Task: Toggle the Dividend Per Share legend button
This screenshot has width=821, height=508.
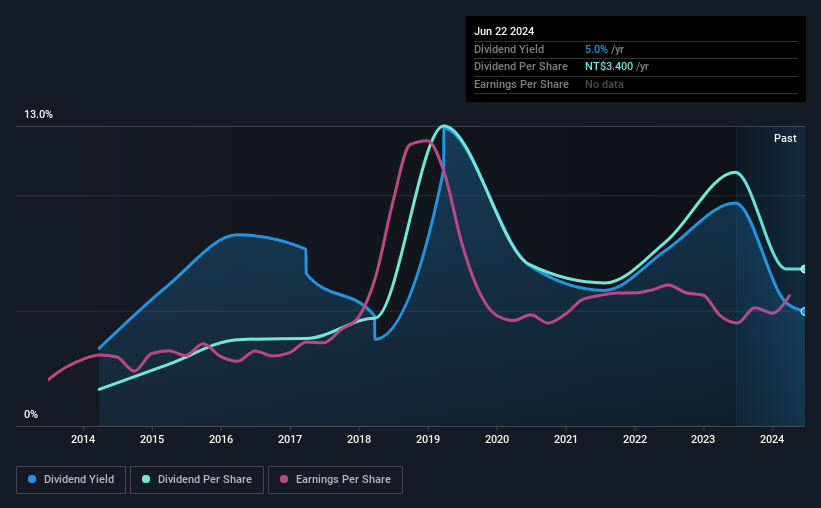Action: coord(197,480)
